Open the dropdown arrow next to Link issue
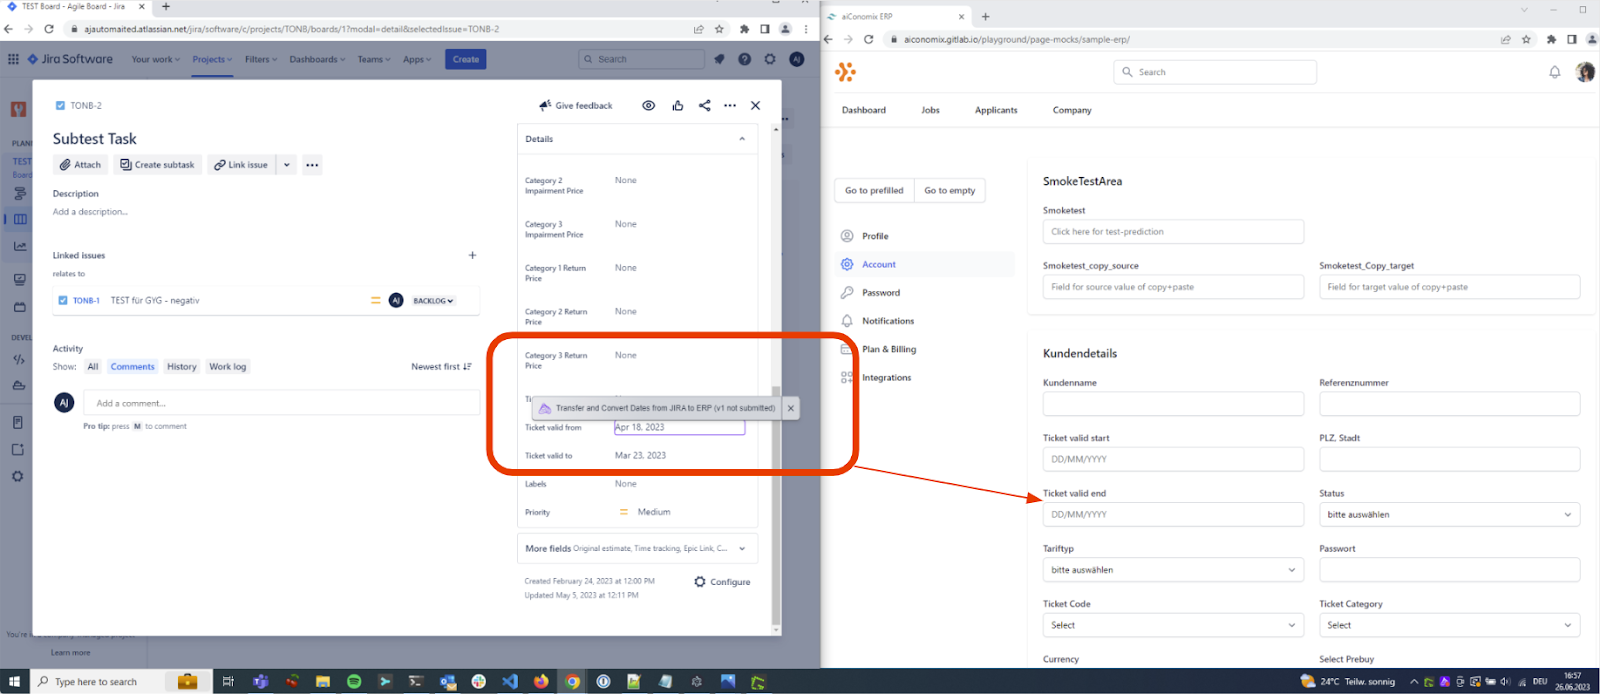 [x=287, y=165]
